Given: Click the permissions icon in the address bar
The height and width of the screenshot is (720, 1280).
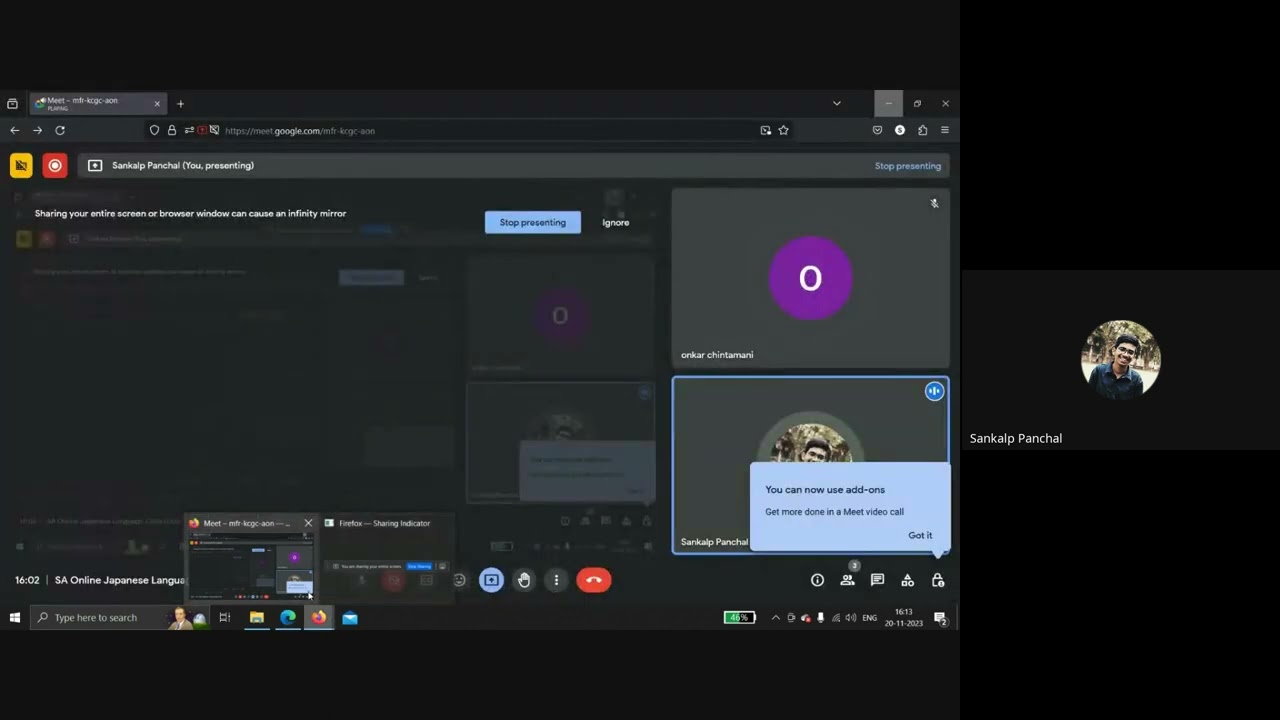Looking at the screenshot, I should tap(189, 130).
